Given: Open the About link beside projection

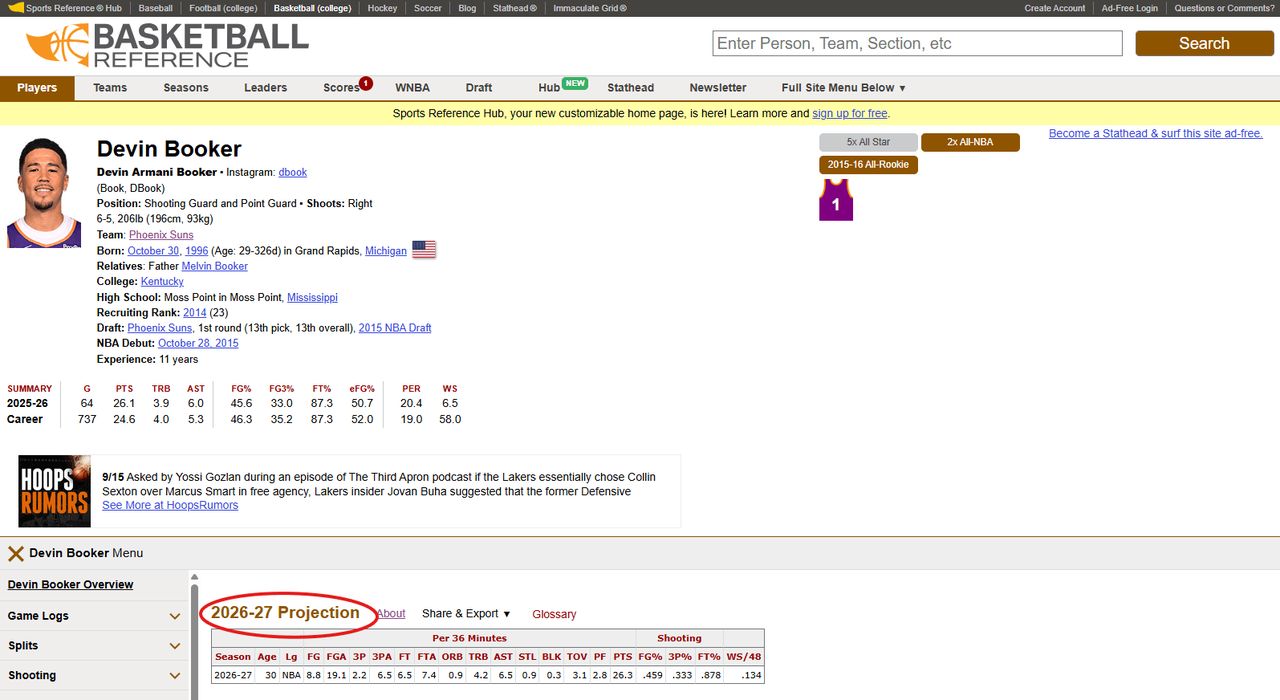Looking at the screenshot, I should pos(390,614).
